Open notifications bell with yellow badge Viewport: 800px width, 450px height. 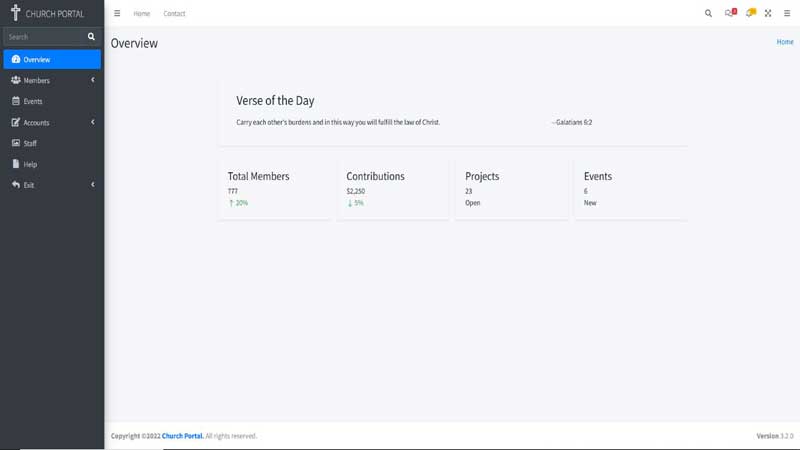point(749,14)
